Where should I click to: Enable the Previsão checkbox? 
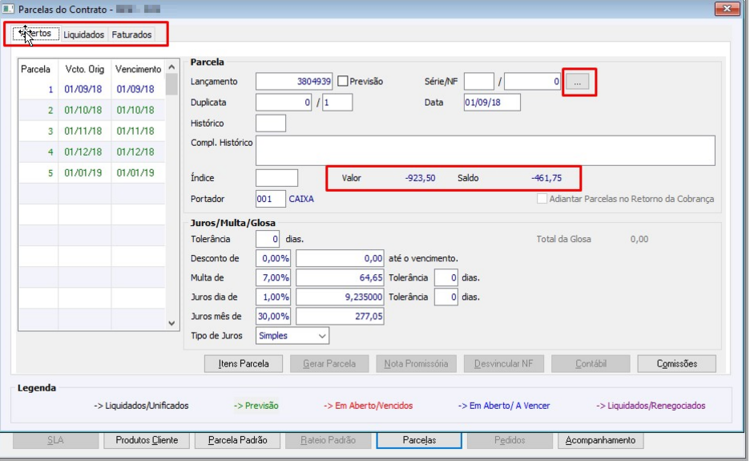pyautogui.click(x=342, y=81)
